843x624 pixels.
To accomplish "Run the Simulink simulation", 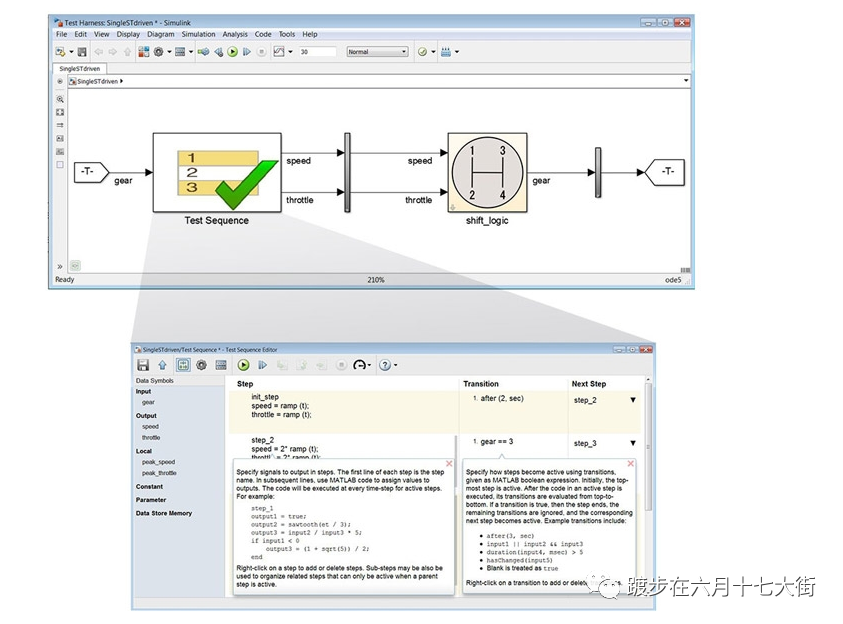I will click(232, 52).
